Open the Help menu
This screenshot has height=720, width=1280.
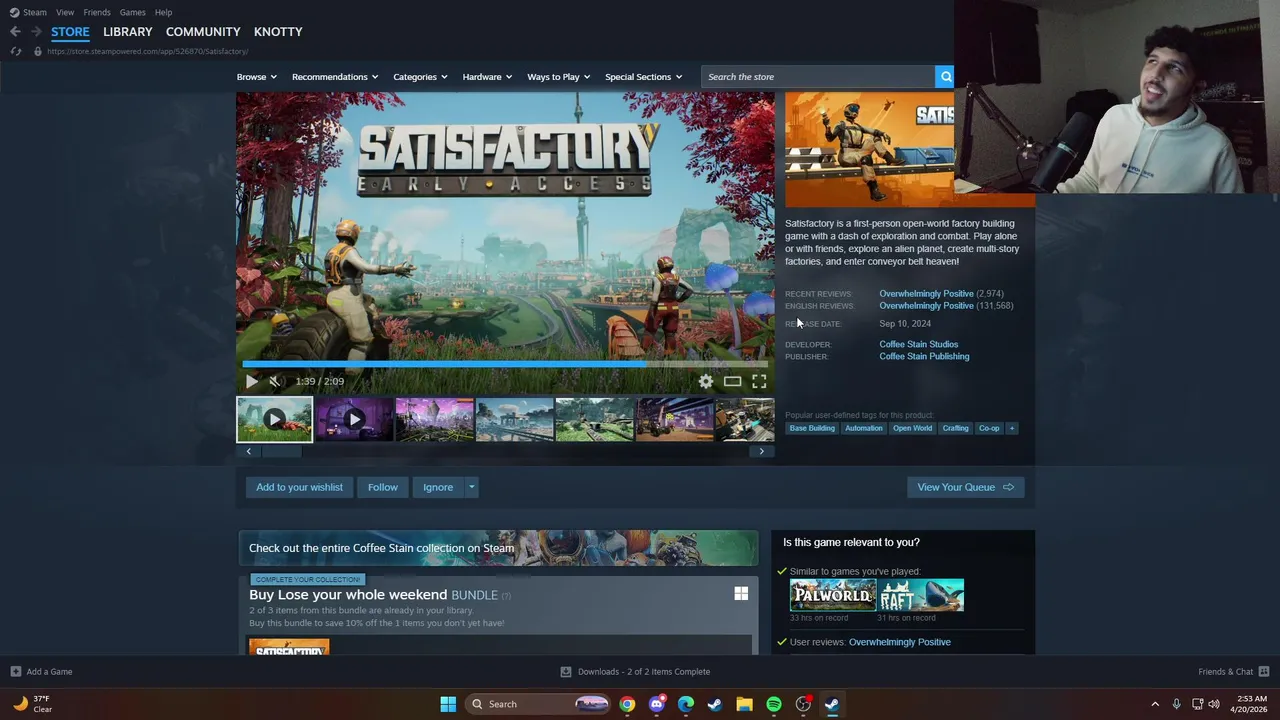click(163, 12)
